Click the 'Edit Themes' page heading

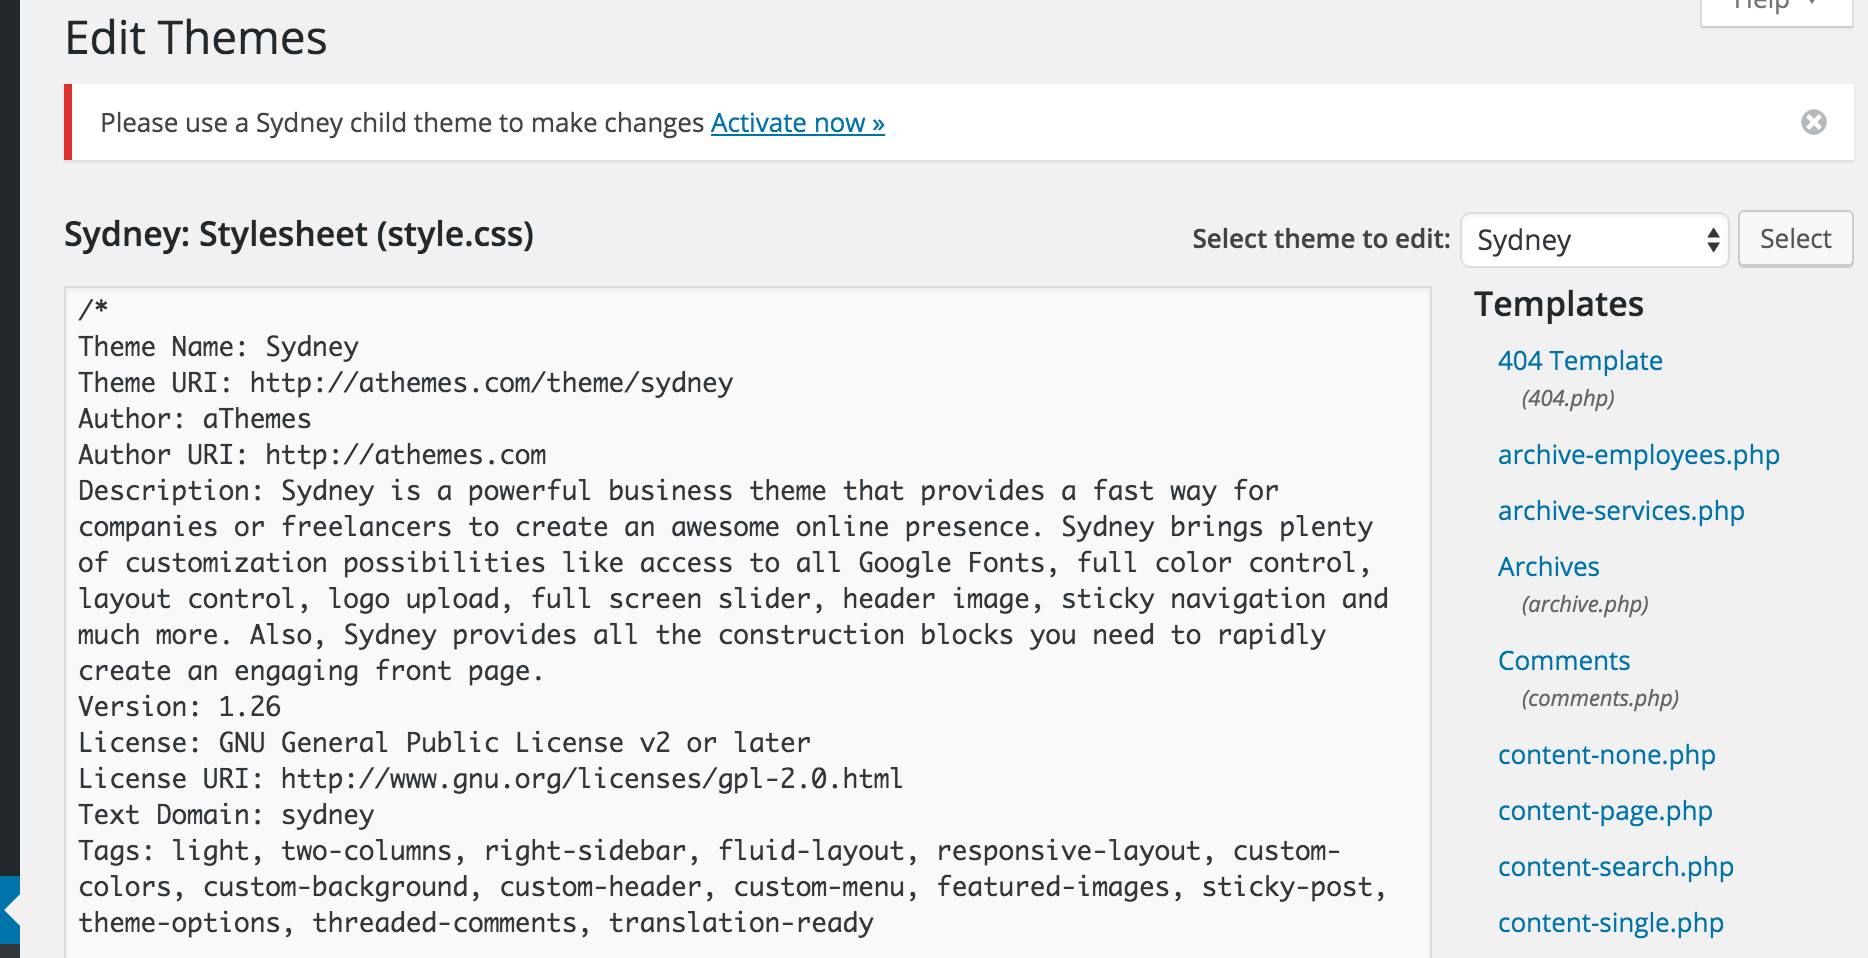196,38
